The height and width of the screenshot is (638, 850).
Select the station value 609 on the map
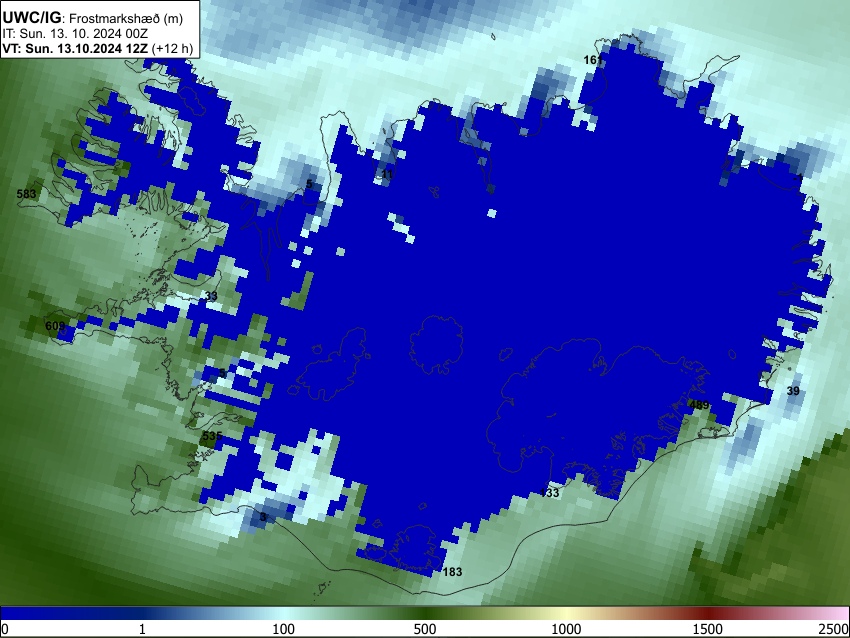pyautogui.click(x=55, y=326)
